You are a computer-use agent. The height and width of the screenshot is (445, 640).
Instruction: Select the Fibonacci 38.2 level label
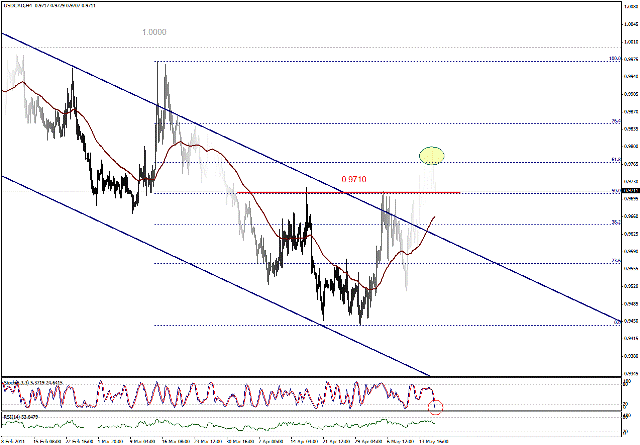(614, 223)
